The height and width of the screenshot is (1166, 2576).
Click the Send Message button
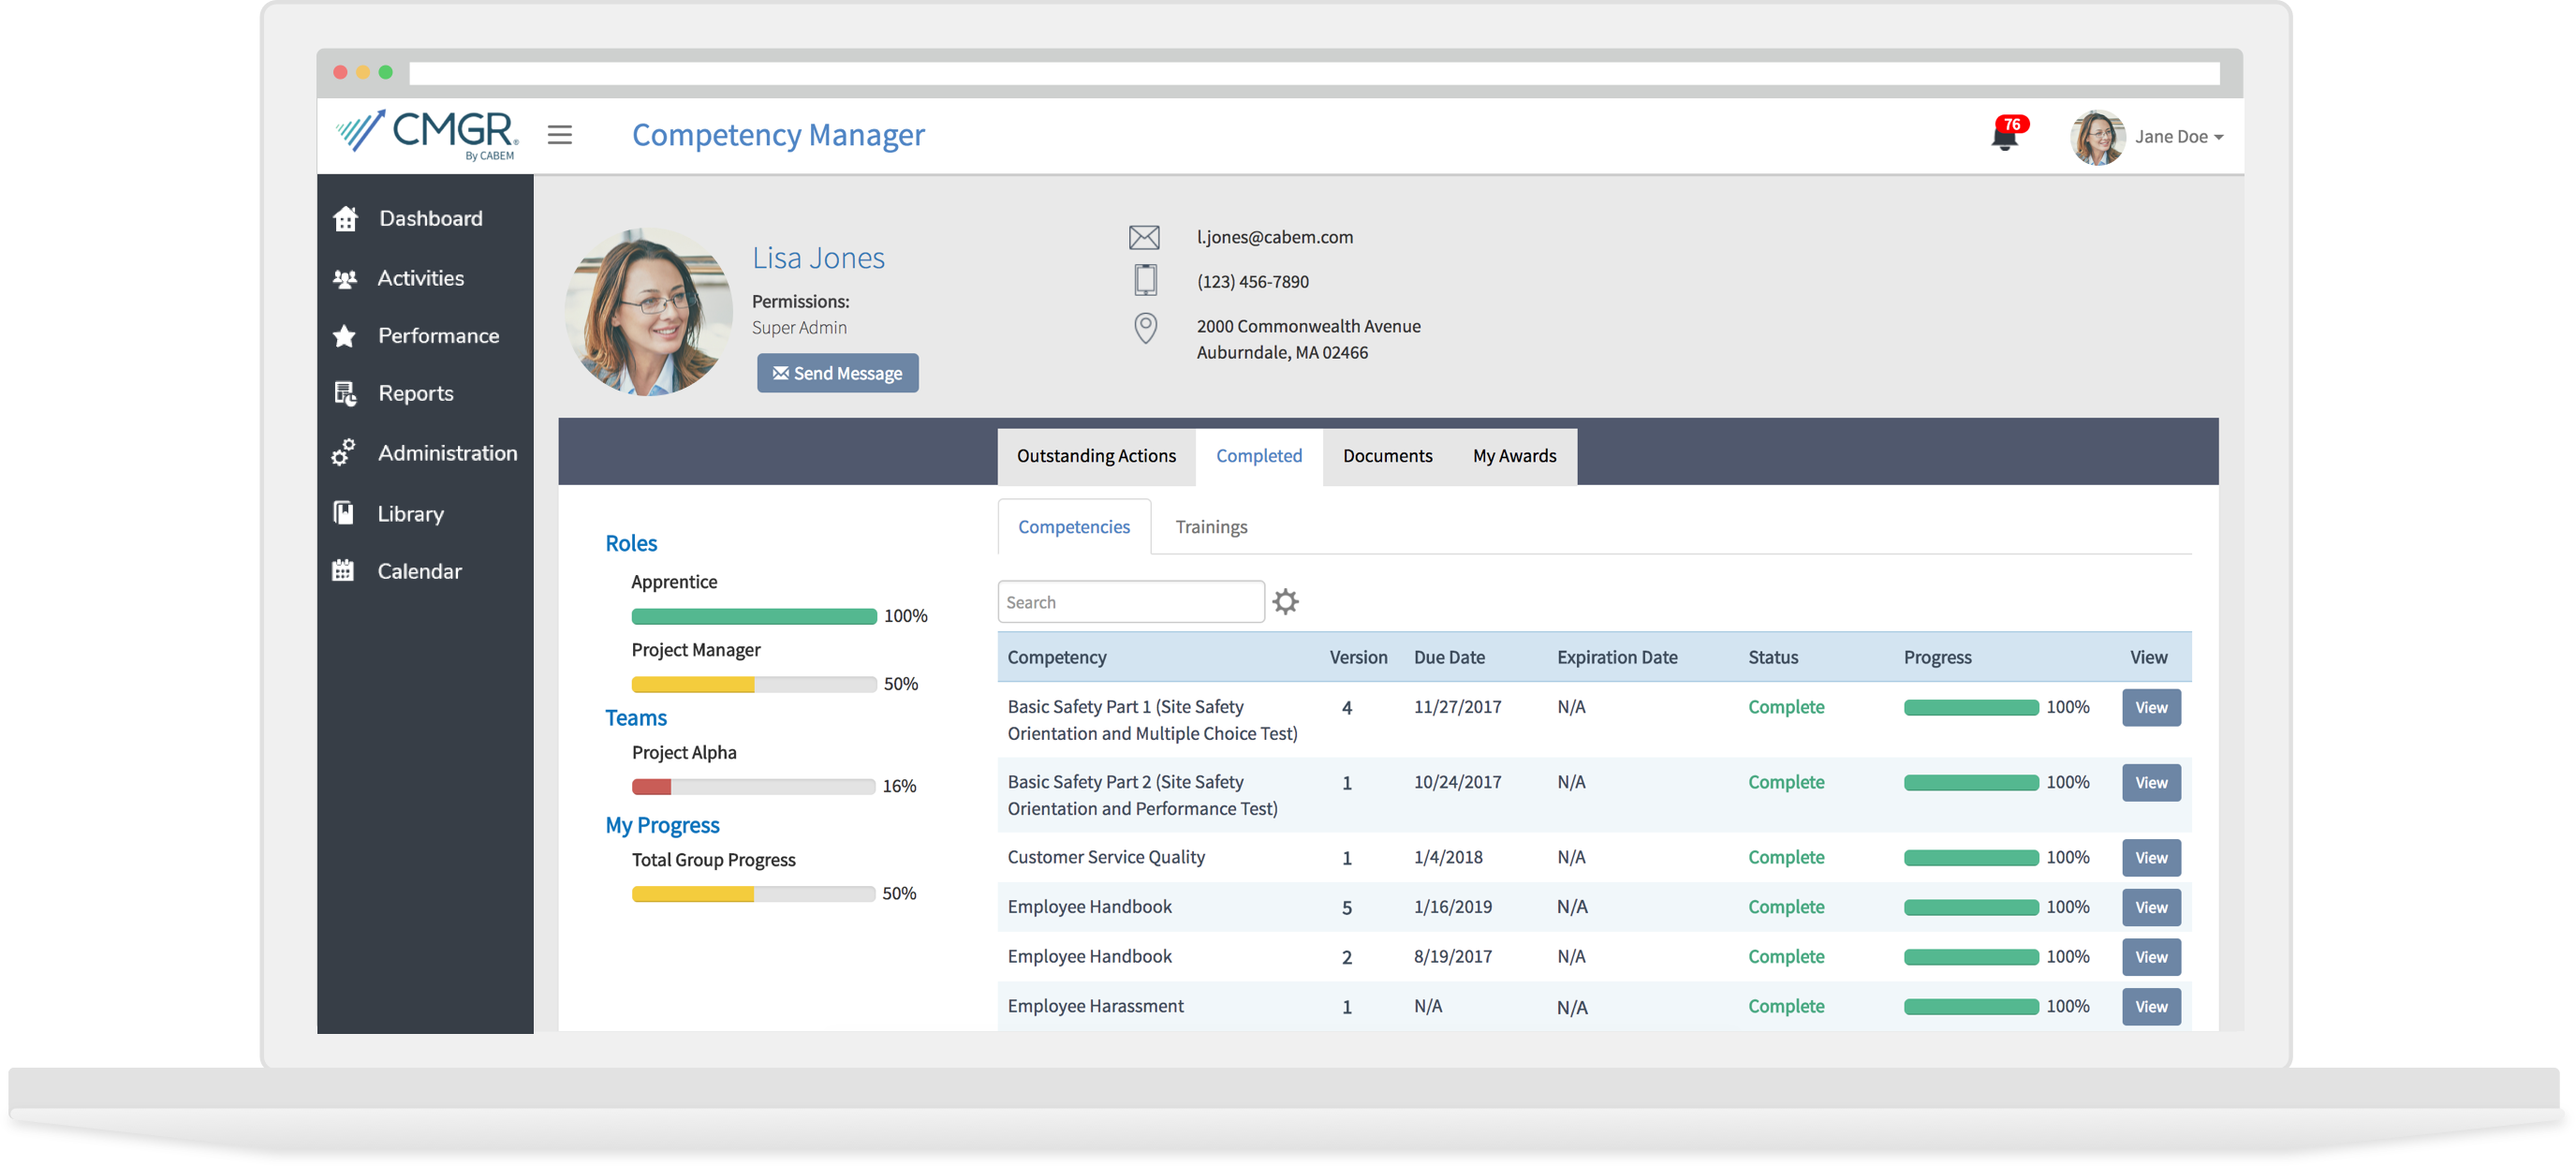pyautogui.click(x=837, y=373)
